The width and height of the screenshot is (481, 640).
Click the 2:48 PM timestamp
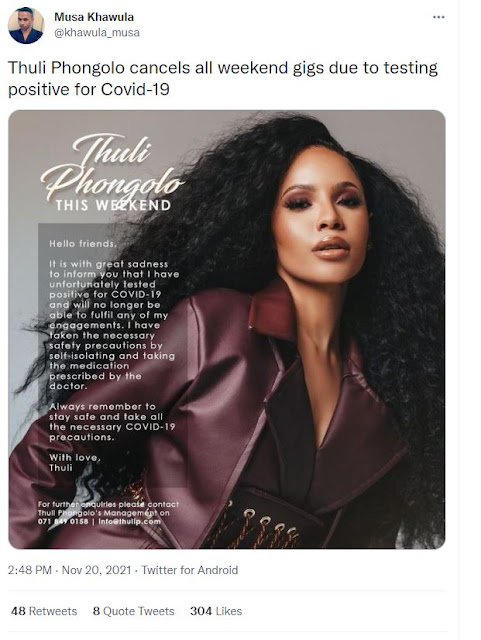pos(30,570)
